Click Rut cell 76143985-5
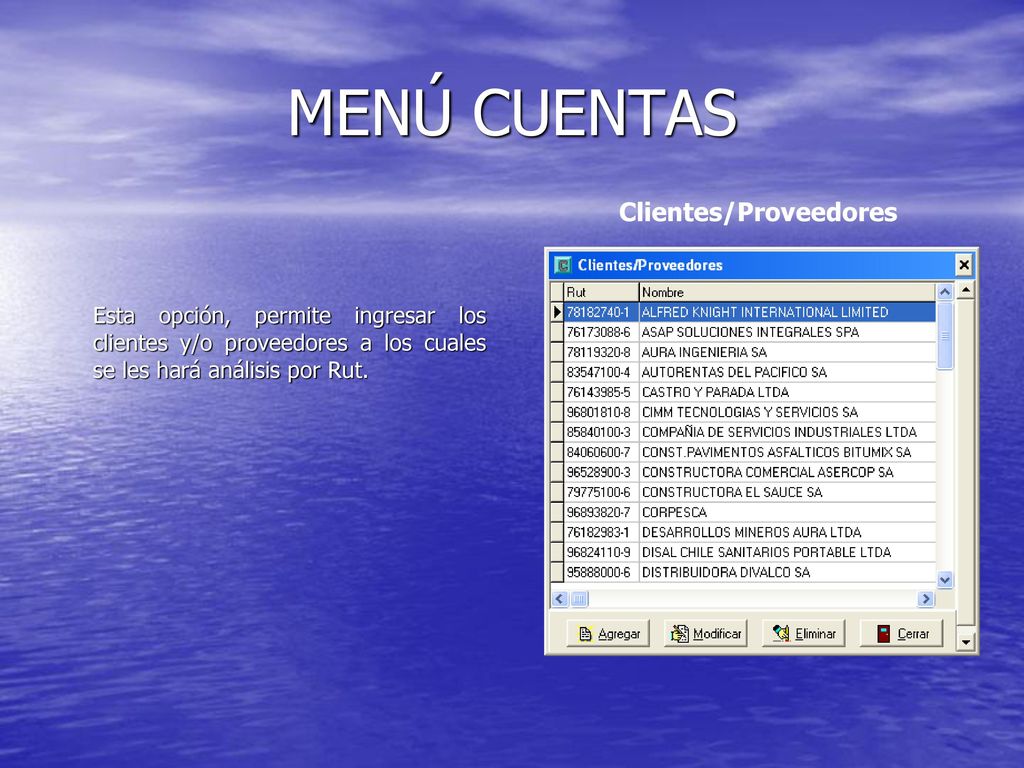 (x=601, y=392)
